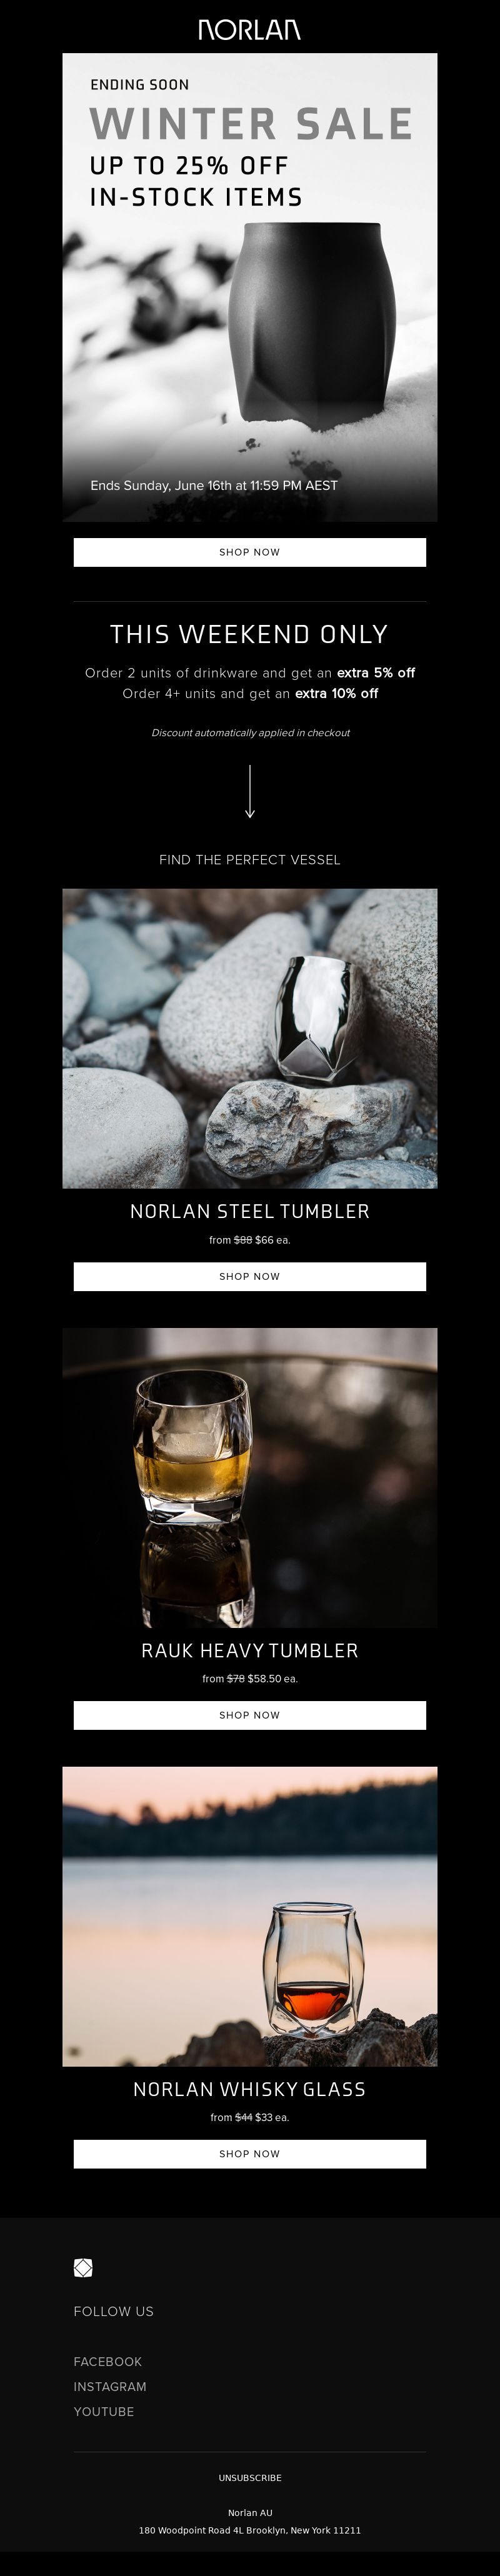The width and height of the screenshot is (500, 2576).
Task: Click the This Weekend Only heading
Action: (250, 634)
